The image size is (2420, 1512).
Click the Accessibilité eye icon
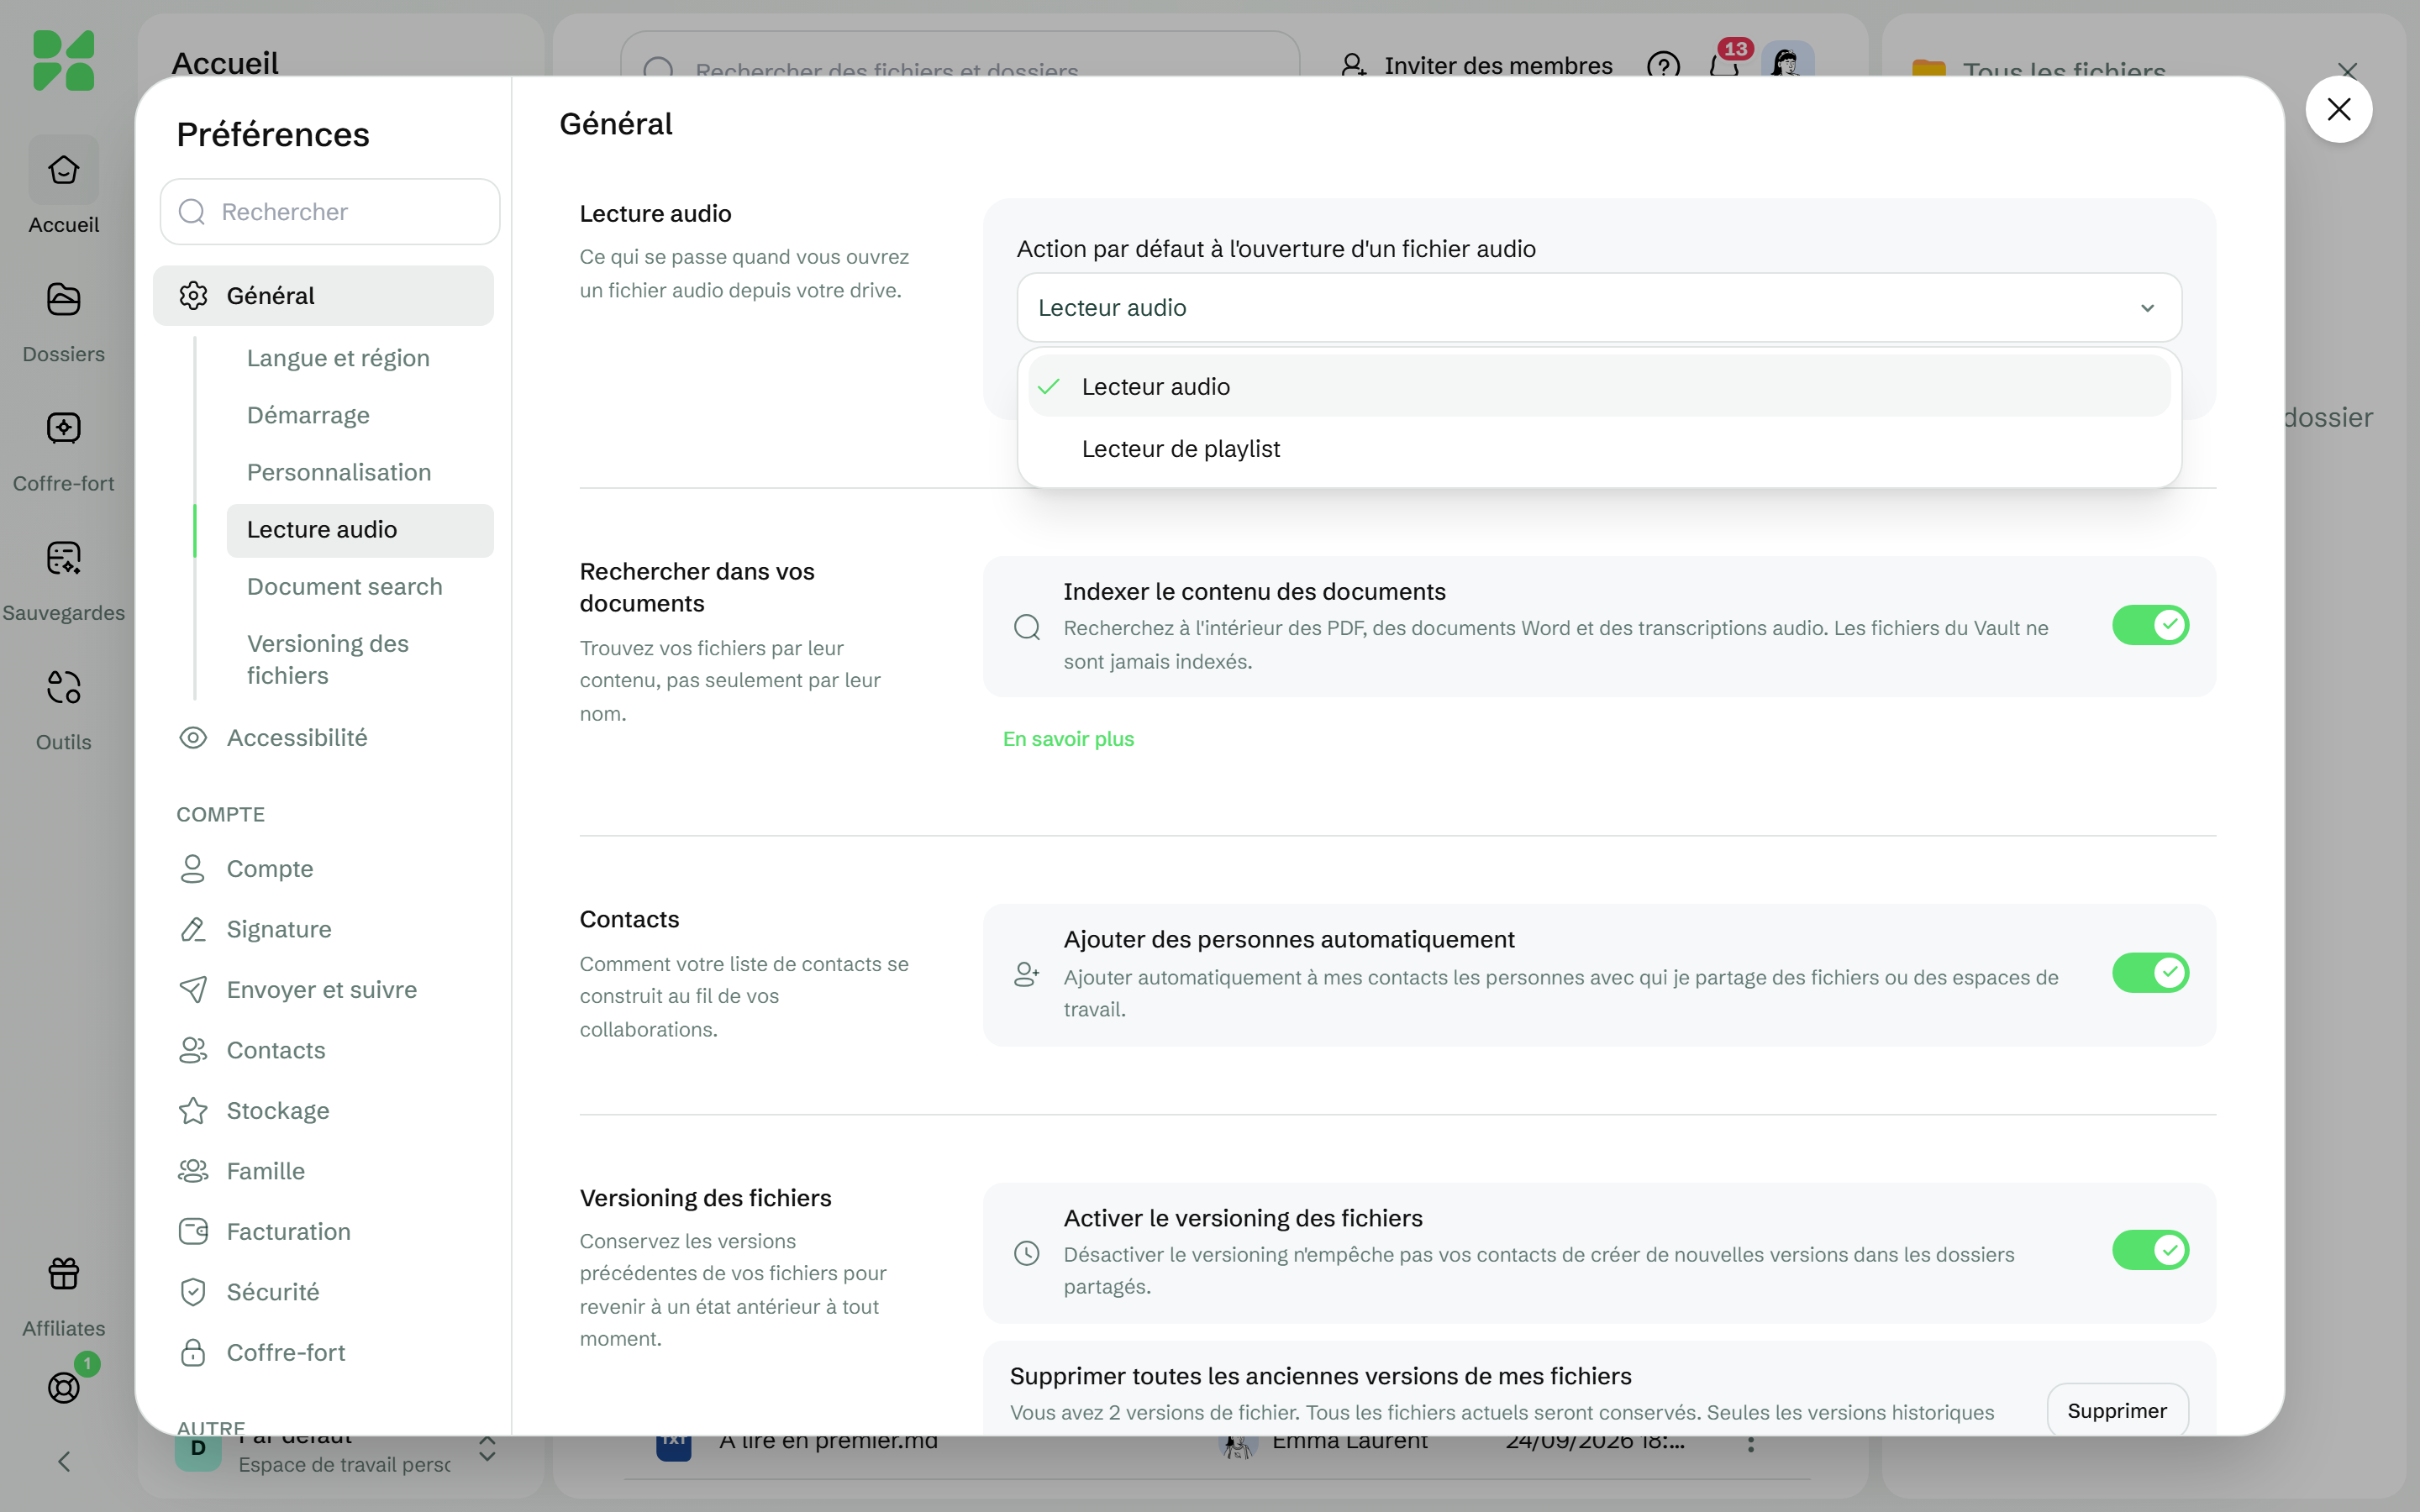click(x=193, y=738)
